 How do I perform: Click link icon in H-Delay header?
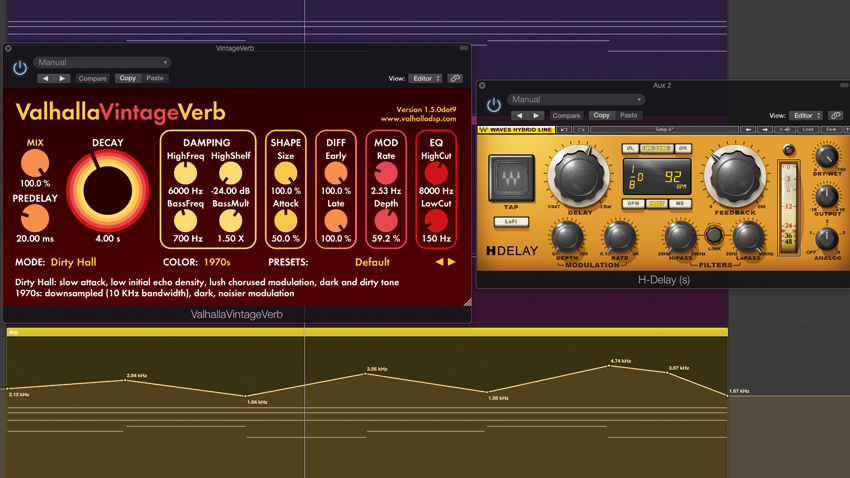836,115
